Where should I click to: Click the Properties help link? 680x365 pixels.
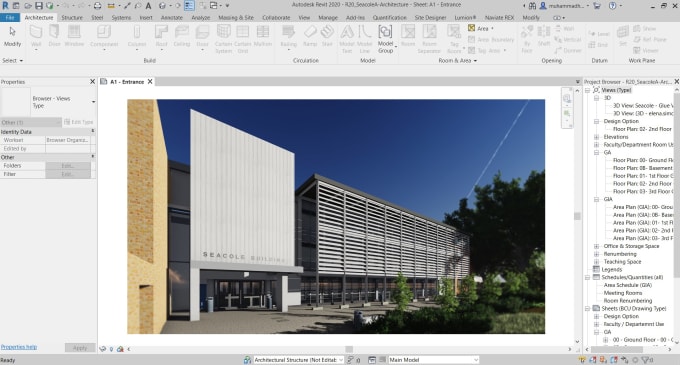point(19,347)
